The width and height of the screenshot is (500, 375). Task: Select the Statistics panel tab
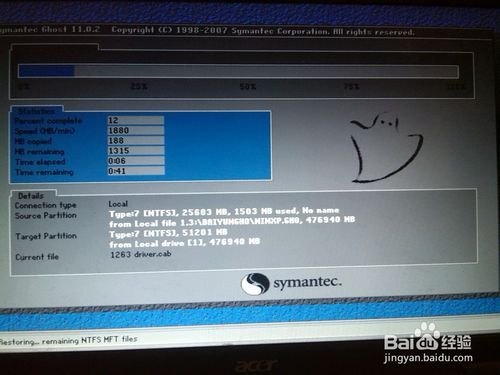tap(37, 111)
